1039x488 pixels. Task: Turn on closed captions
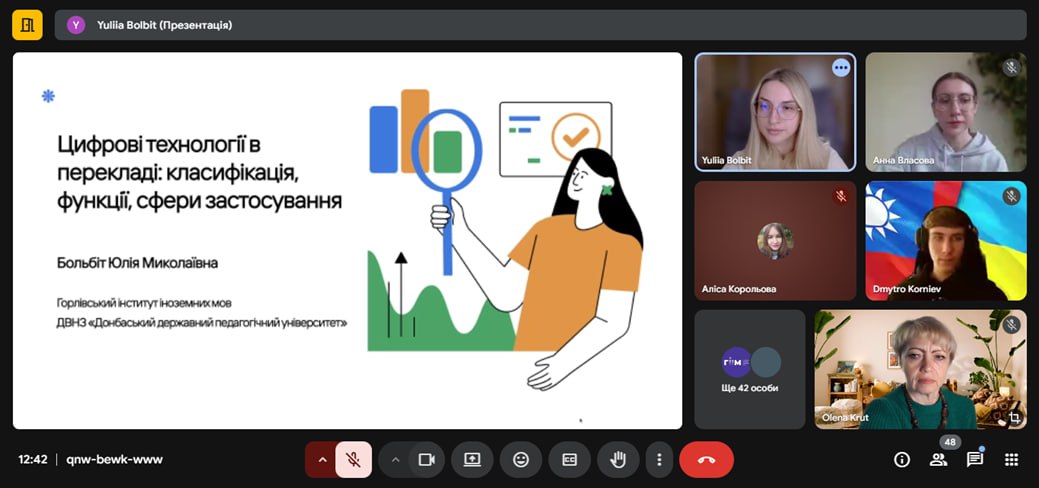point(569,459)
